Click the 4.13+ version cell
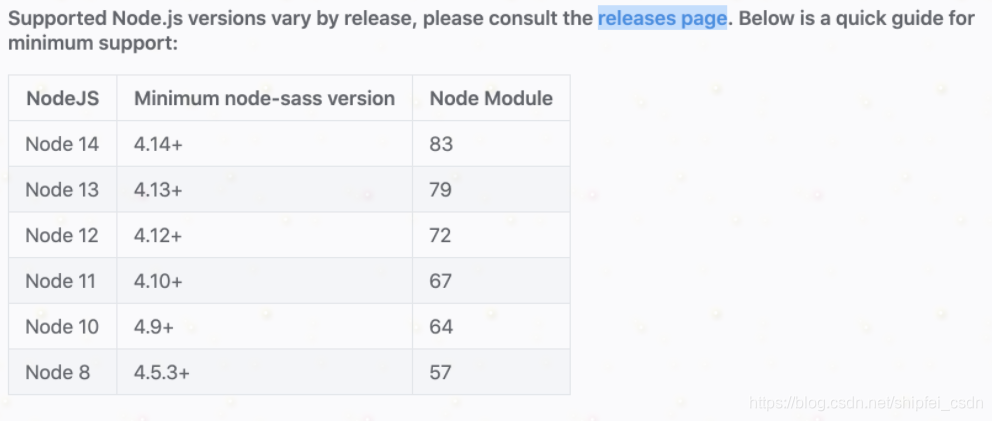 click(x=264, y=189)
